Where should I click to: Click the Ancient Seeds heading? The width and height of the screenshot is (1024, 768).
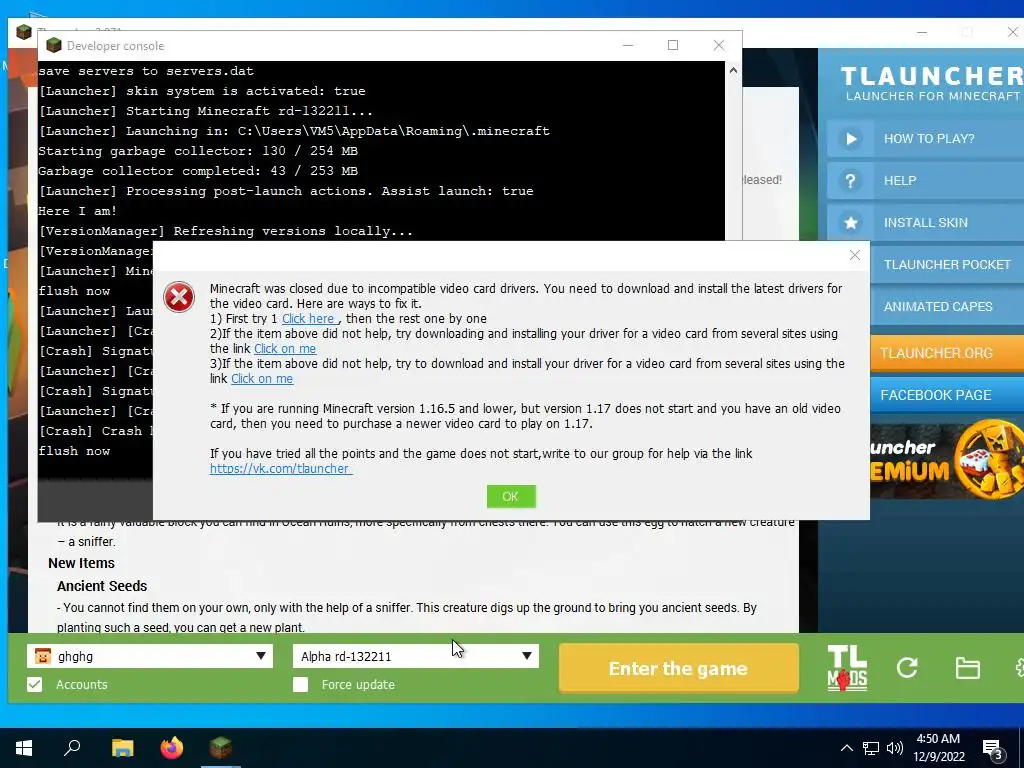102,586
